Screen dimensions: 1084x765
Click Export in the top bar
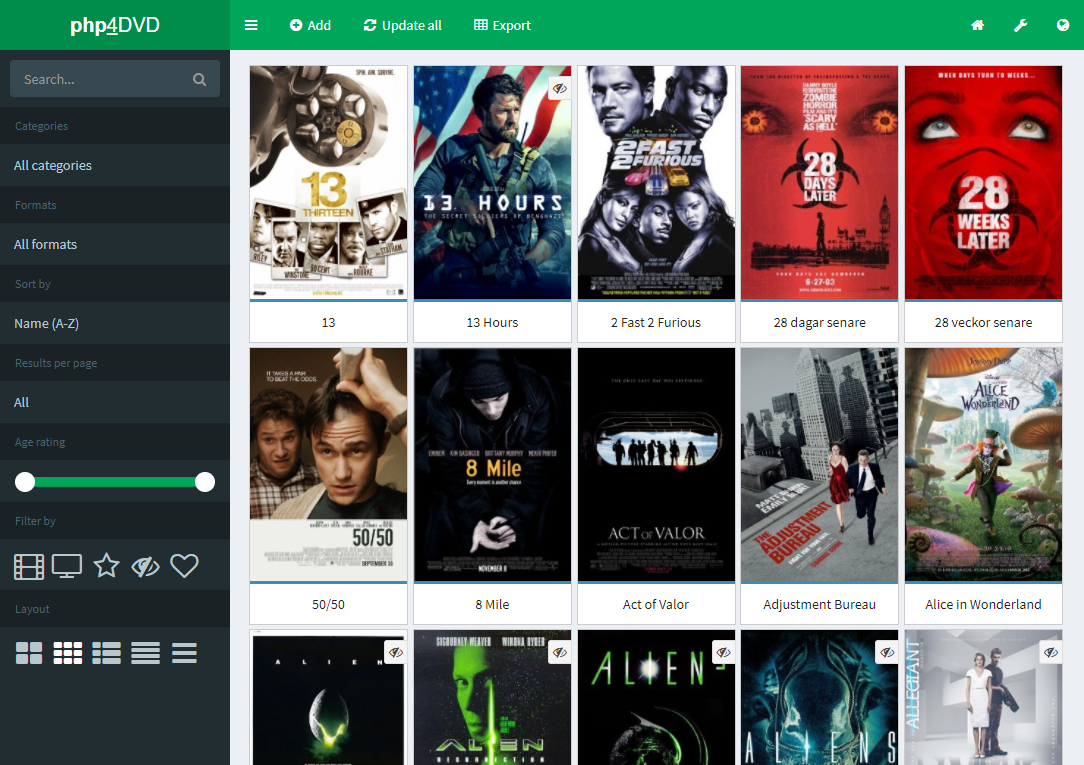pos(502,25)
